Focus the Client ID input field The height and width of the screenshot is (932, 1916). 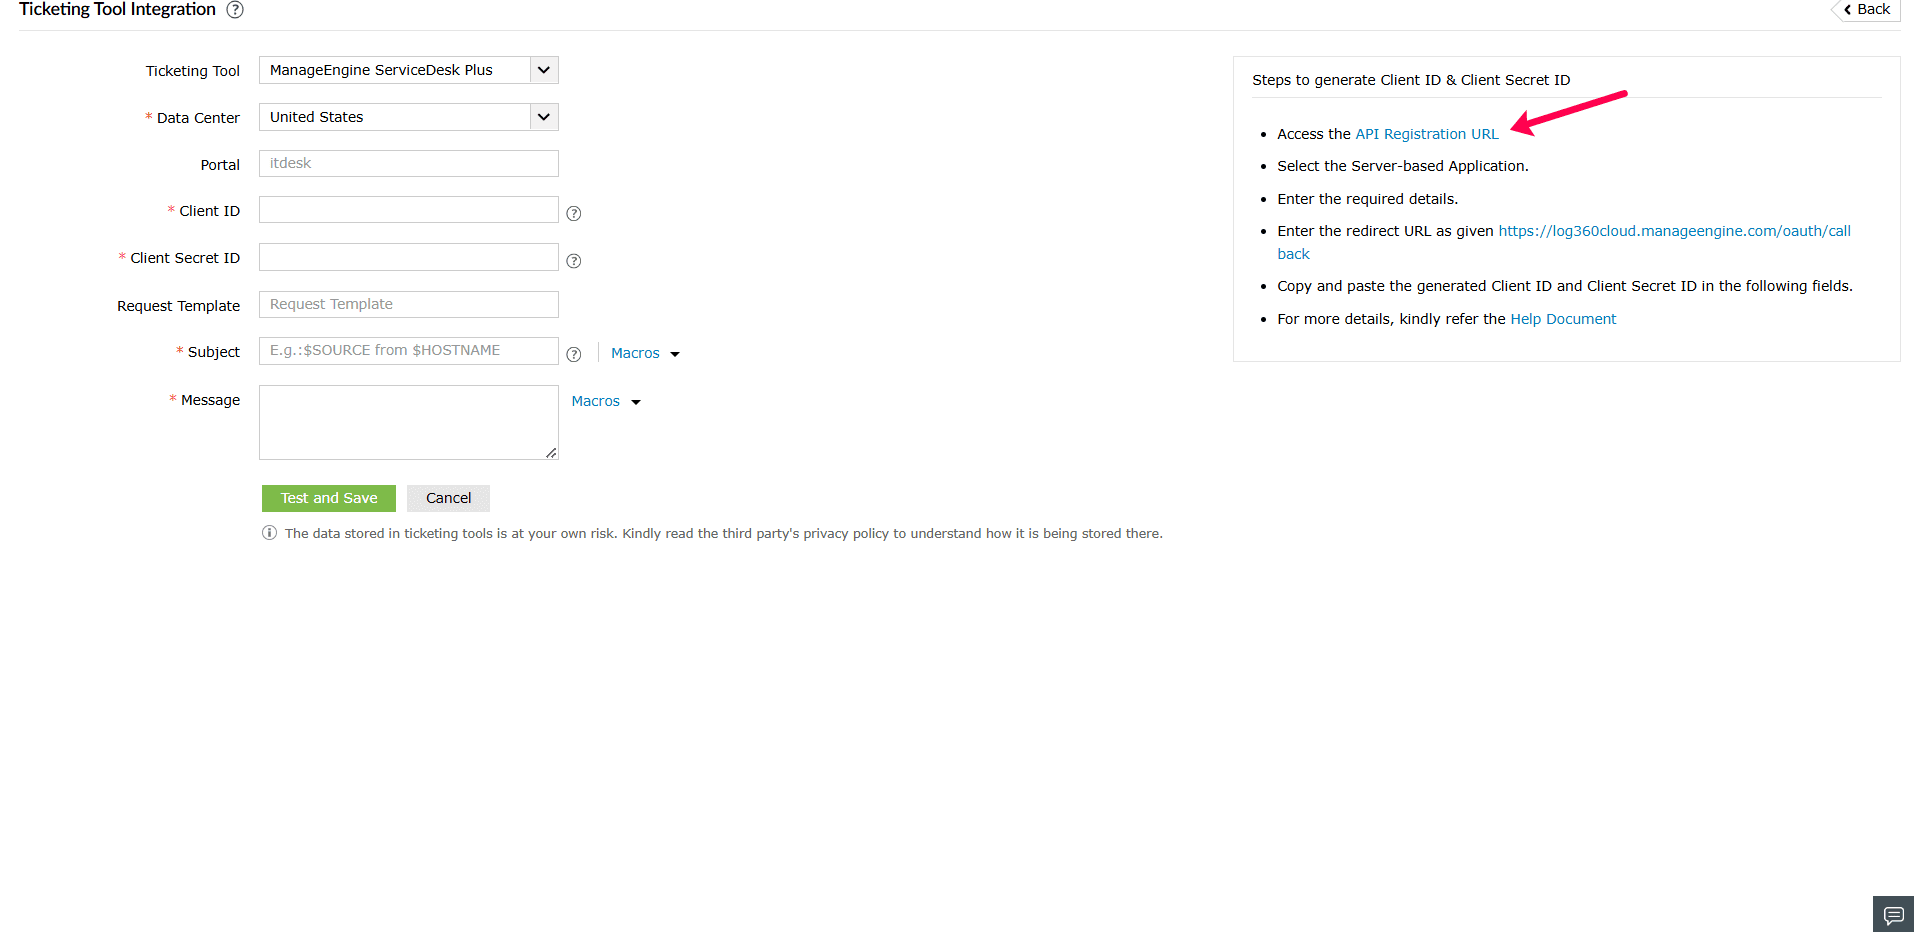click(409, 210)
